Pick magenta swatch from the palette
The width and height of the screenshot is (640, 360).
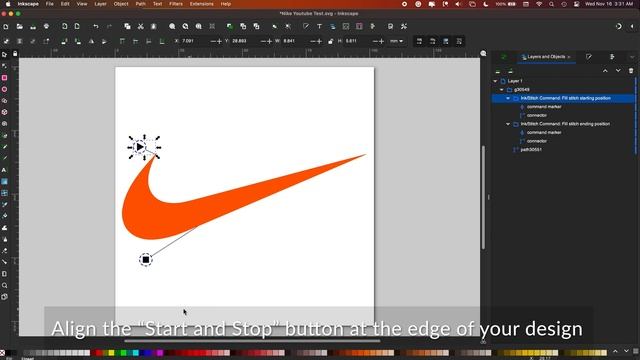coord(160,353)
